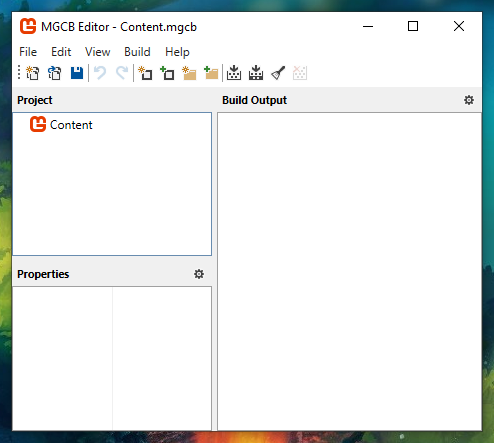Open the Build Output settings gear

click(469, 100)
